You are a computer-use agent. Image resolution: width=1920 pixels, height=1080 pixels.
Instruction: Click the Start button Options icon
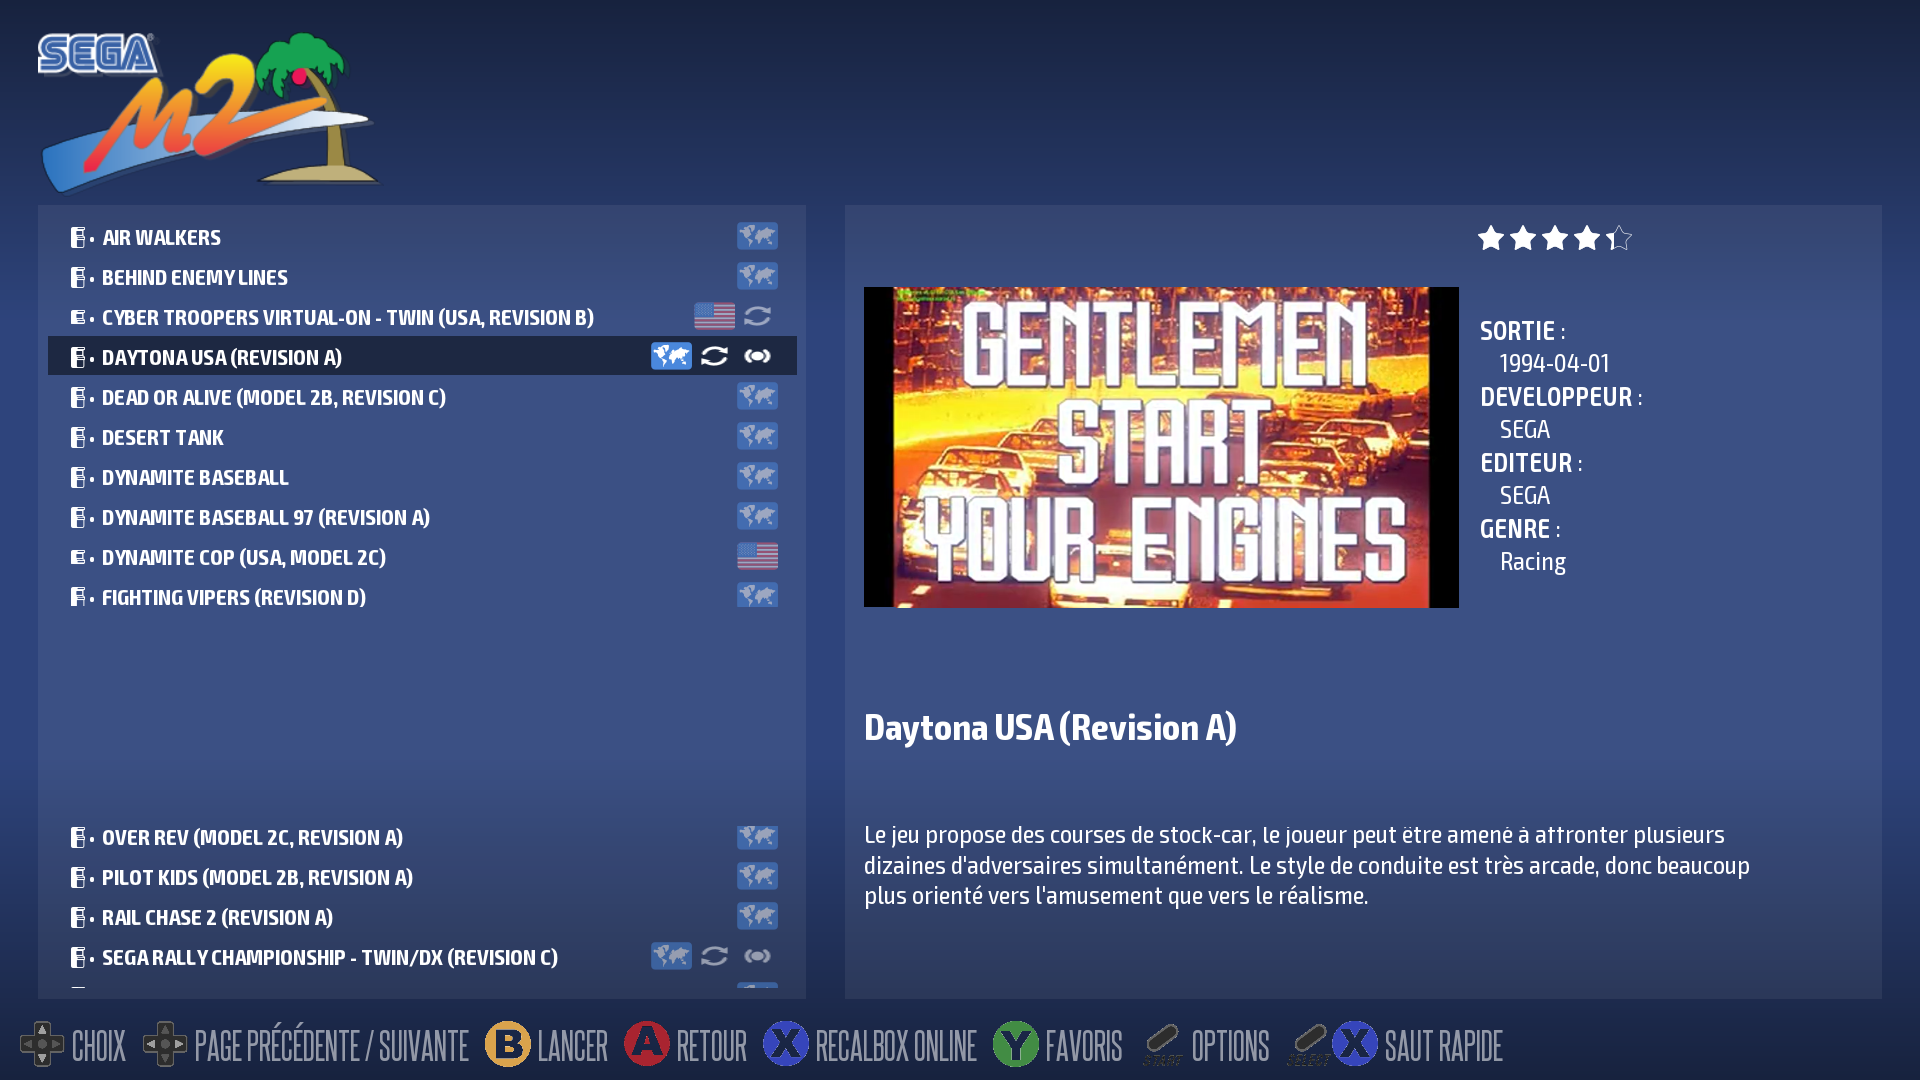point(1163,1044)
